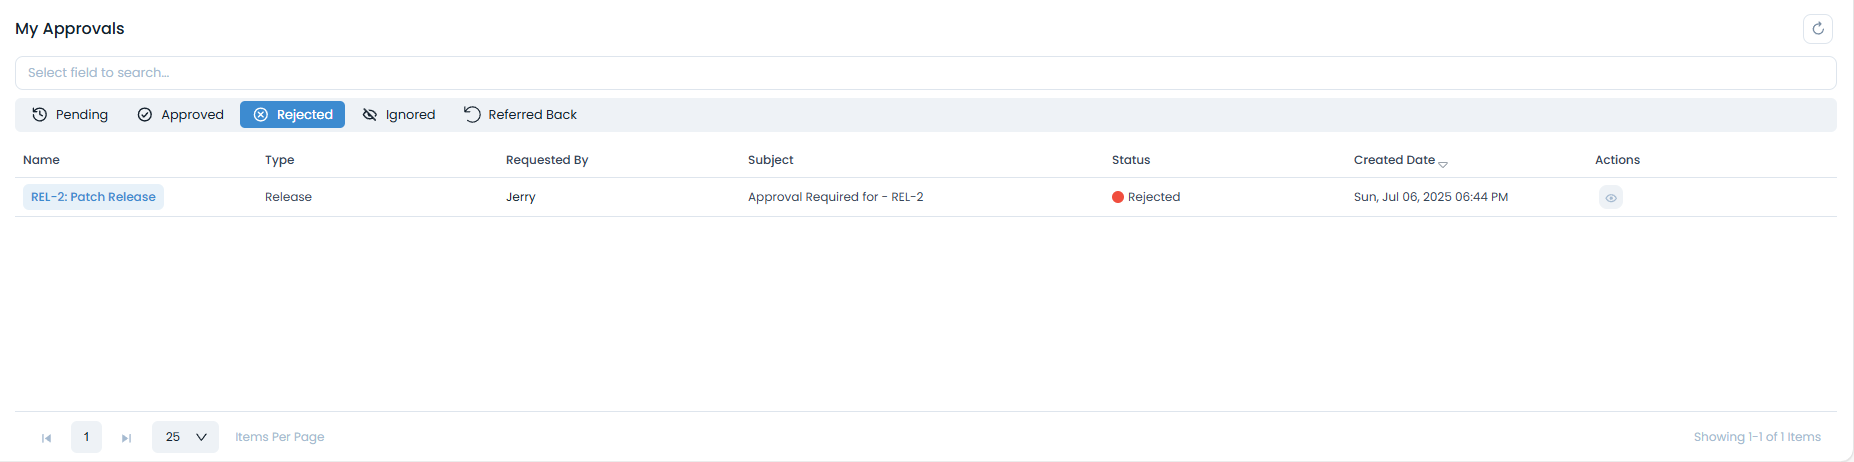Click the Ignored crossed-eye icon
Viewport: 1854px width, 462px height.
pyautogui.click(x=370, y=115)
